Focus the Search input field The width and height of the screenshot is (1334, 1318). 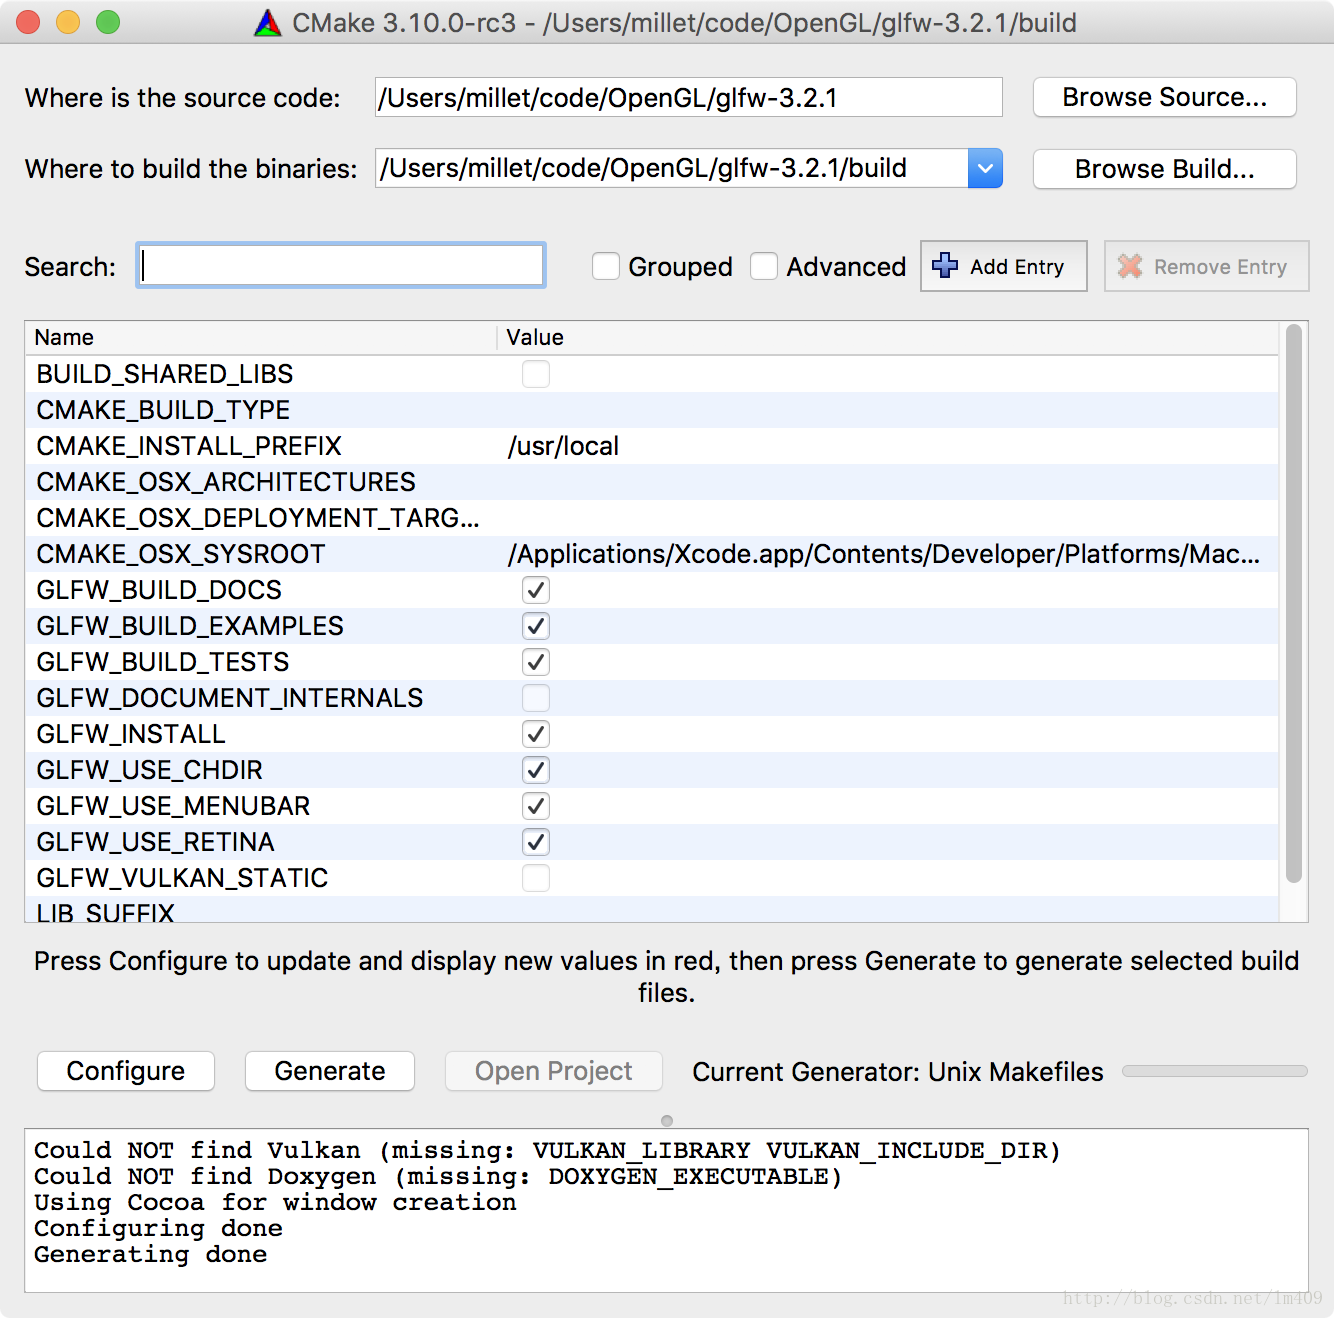(341, 265)
